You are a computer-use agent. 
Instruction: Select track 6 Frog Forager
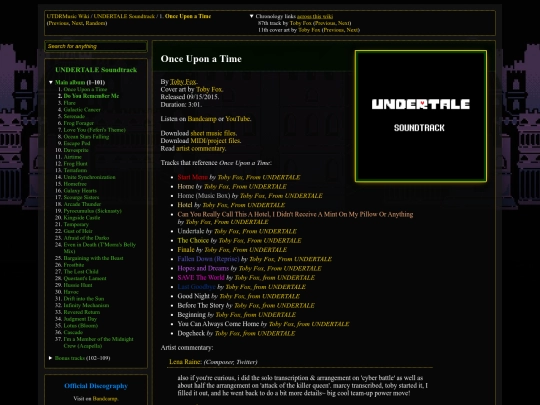click(x=79, y=123)
